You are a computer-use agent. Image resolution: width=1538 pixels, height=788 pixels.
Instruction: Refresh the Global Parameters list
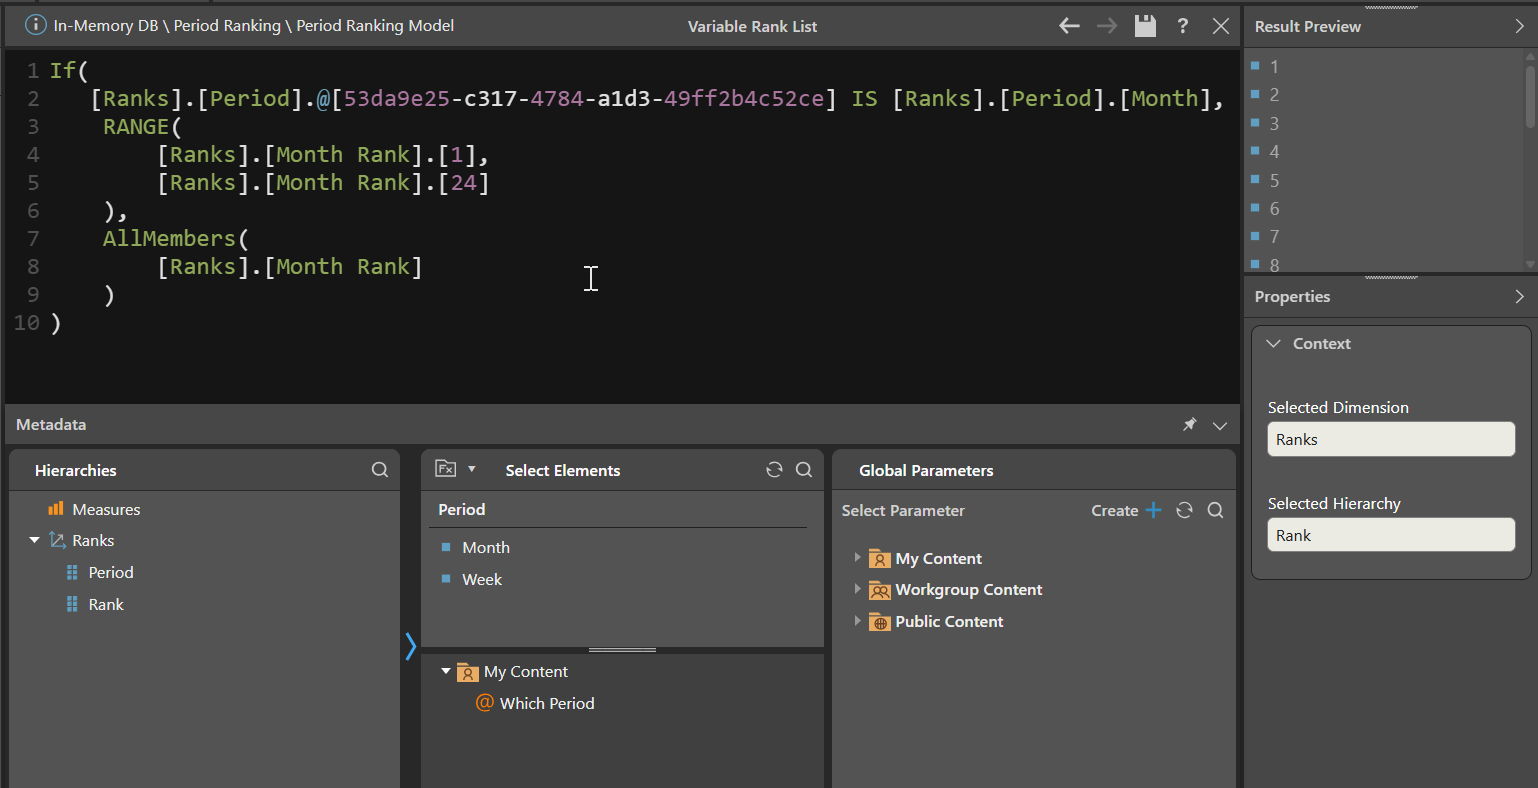coord(1184,510)
